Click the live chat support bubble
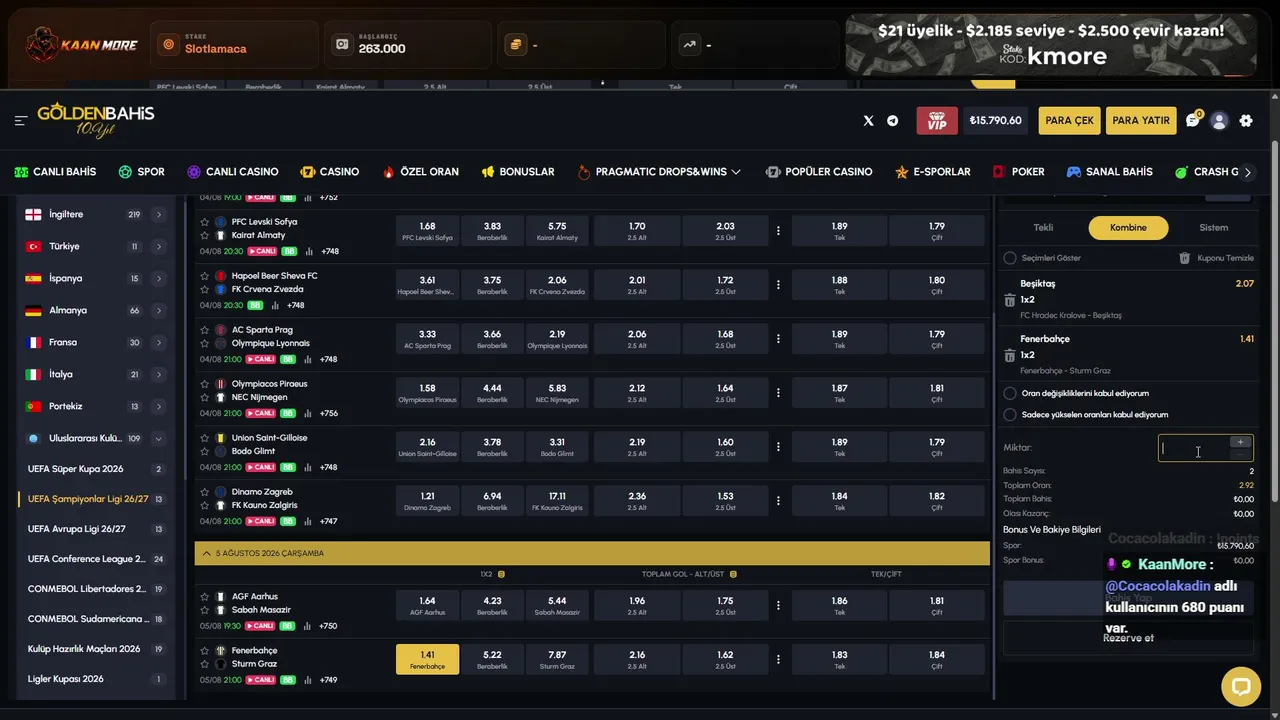Screen dimensions: 1280x720 1241,686
